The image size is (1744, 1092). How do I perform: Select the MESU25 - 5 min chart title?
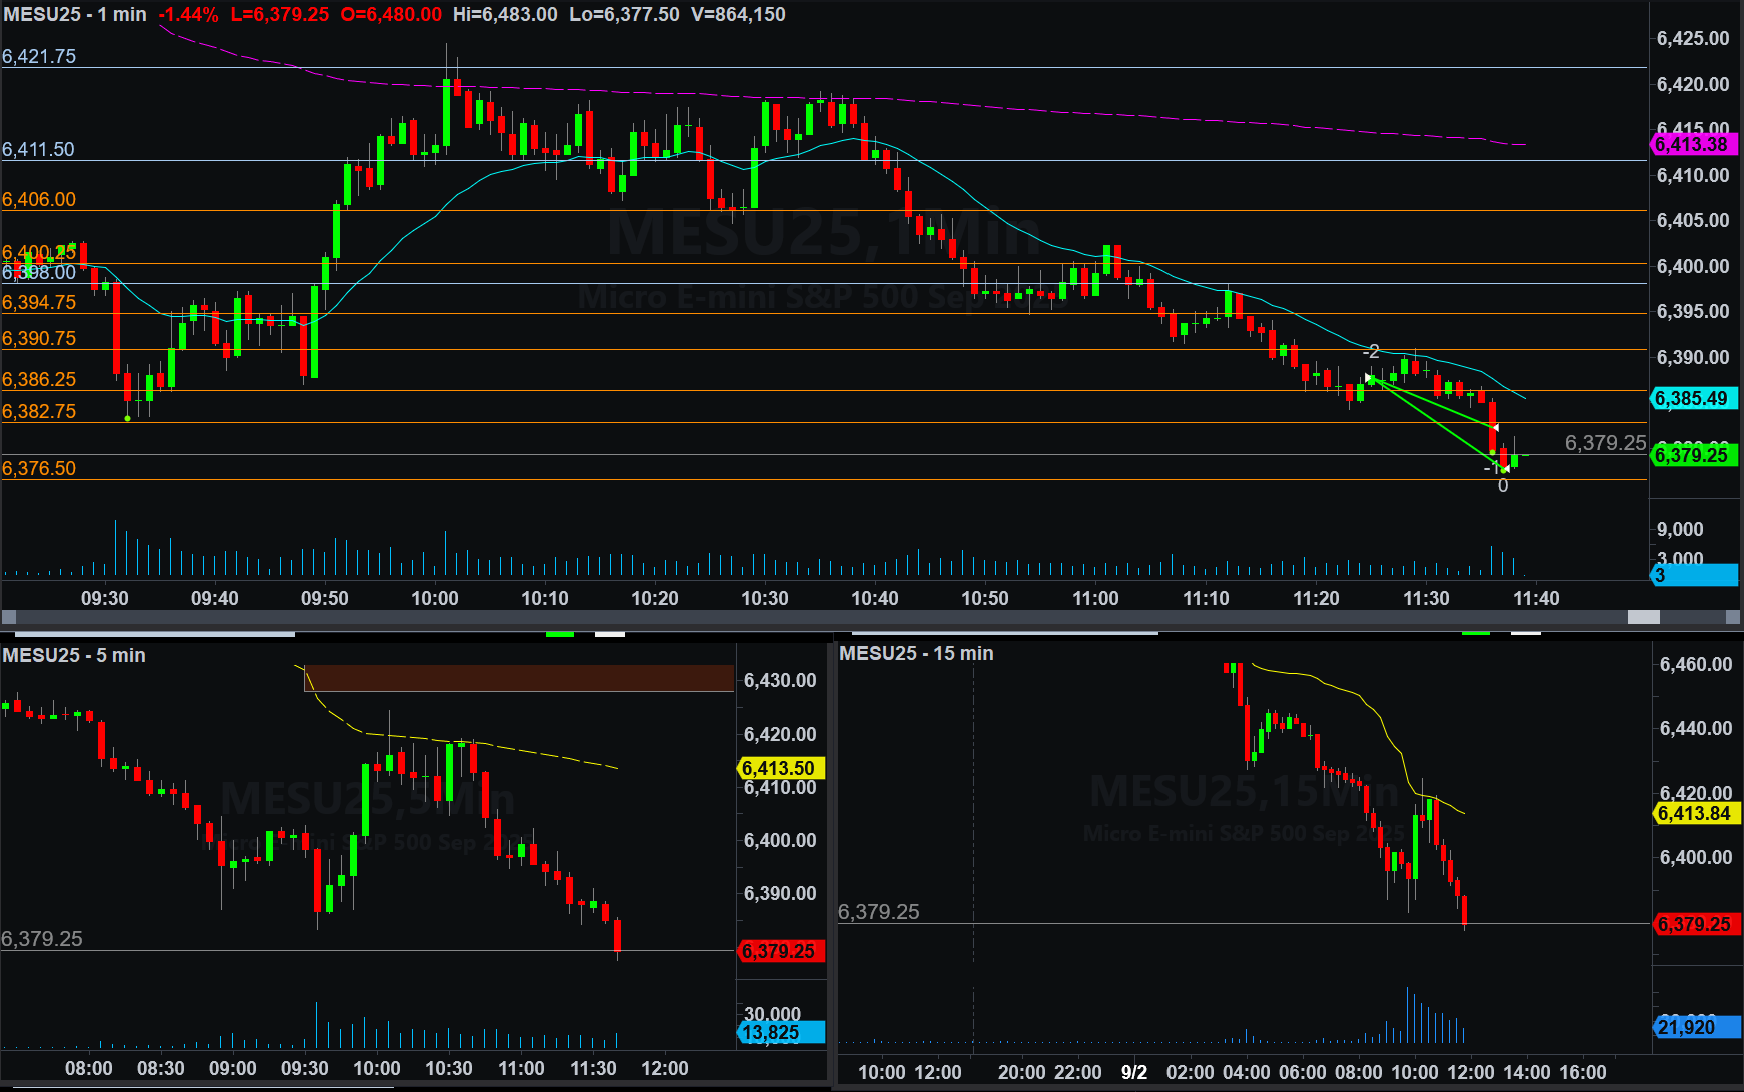coord(74,656)
